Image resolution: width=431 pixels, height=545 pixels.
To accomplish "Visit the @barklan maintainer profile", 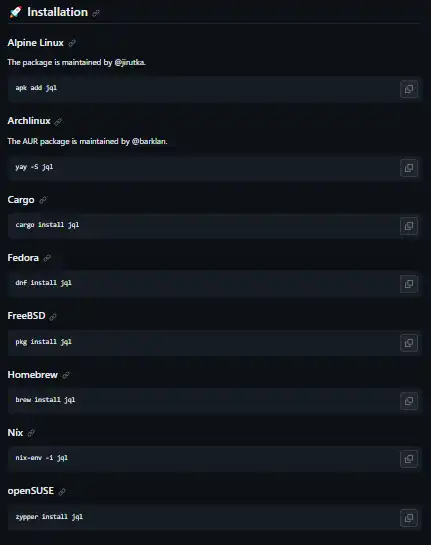I will 149,141.
